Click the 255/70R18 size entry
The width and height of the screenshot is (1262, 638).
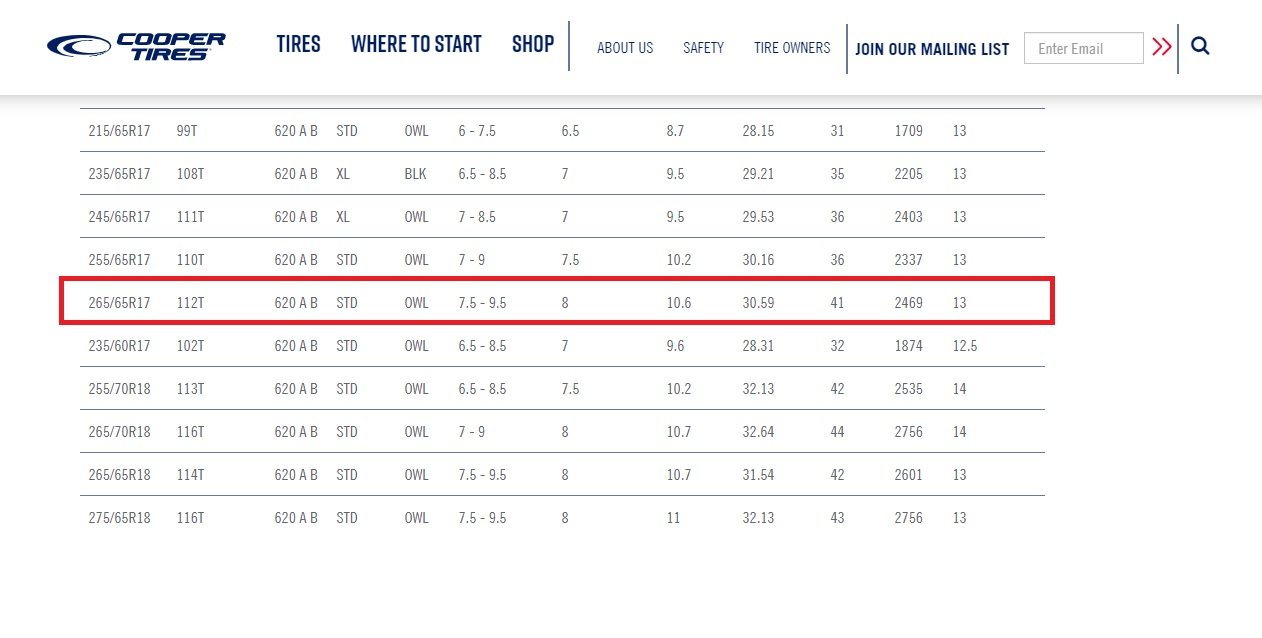[119, 389]
